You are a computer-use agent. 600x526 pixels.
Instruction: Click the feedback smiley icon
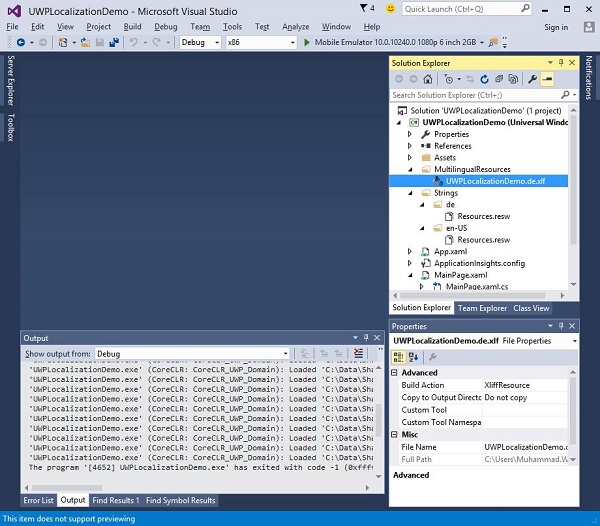tap(390, 8)
